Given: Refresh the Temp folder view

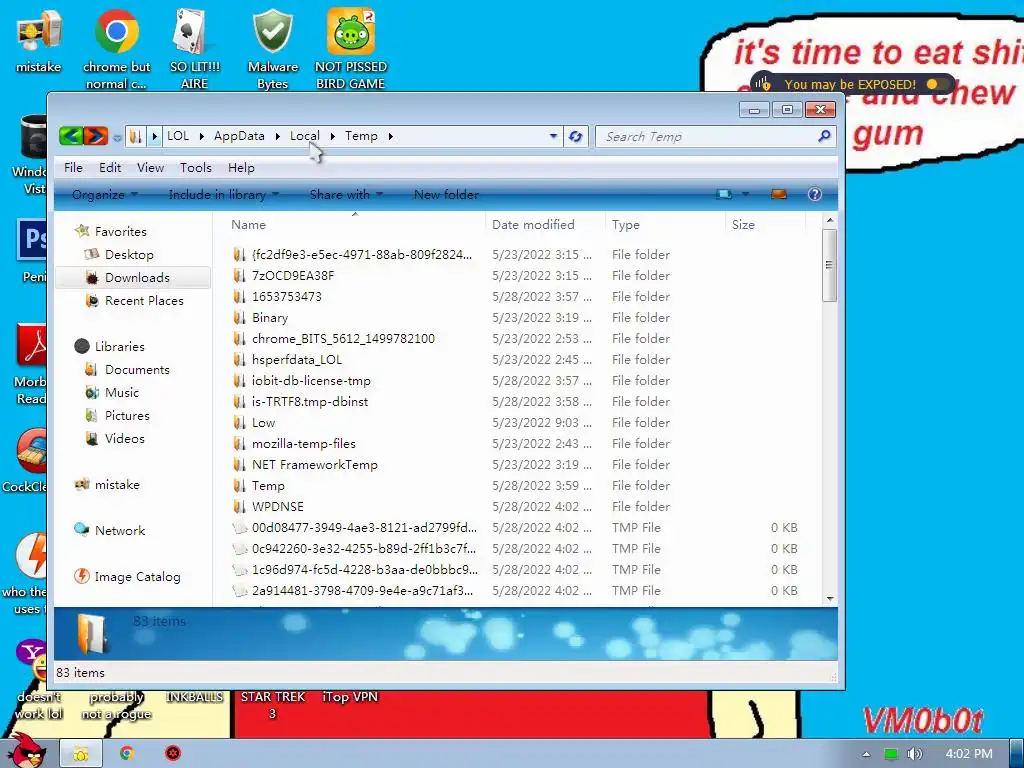Looking at the screenshot, I should coord(575,136).
